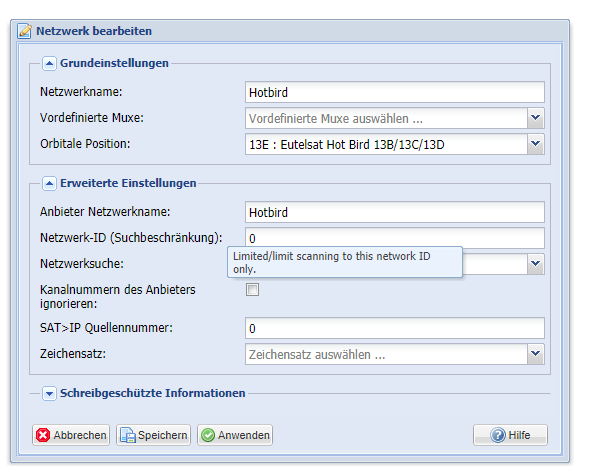Click the Netzwerk-ID (Suchbeschränkung) field
Image resolution: width=599 pixels, height=468 pixels.
(395, 238)
